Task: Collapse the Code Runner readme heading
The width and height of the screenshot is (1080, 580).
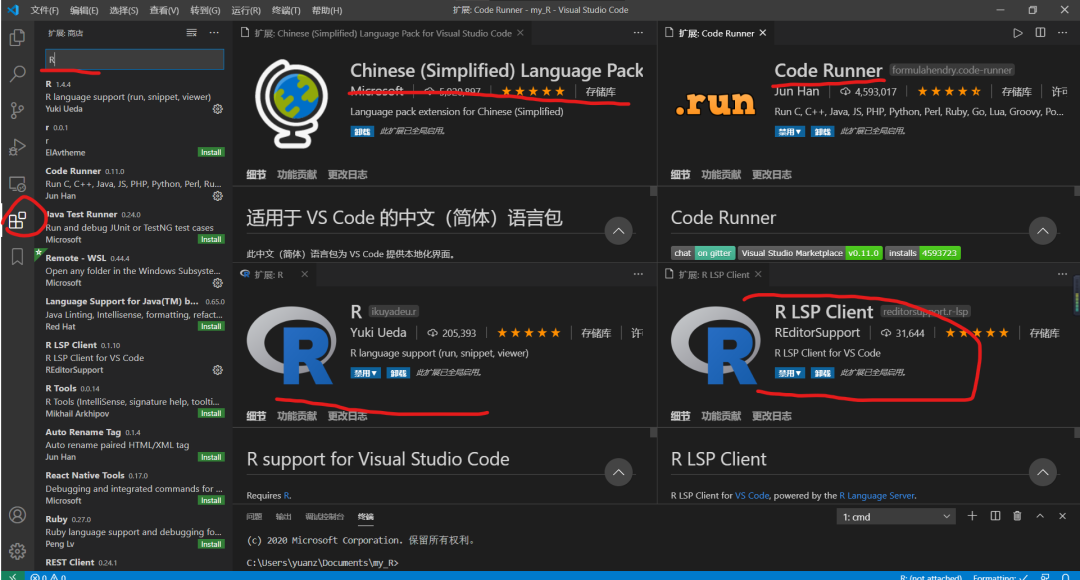Action: (1043, 231)
